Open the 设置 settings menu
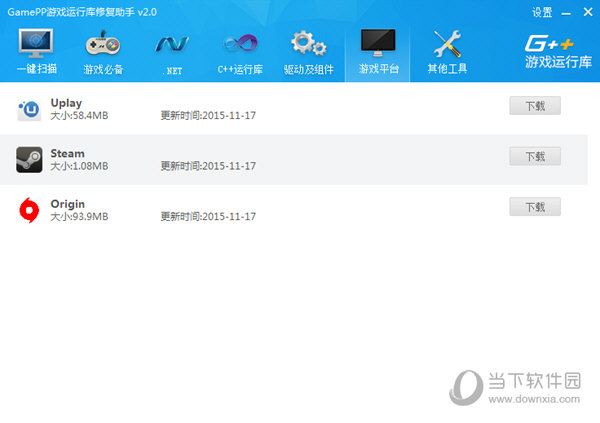Image resolution: width=600 pixels, height=423 pixels. point(542,12)
